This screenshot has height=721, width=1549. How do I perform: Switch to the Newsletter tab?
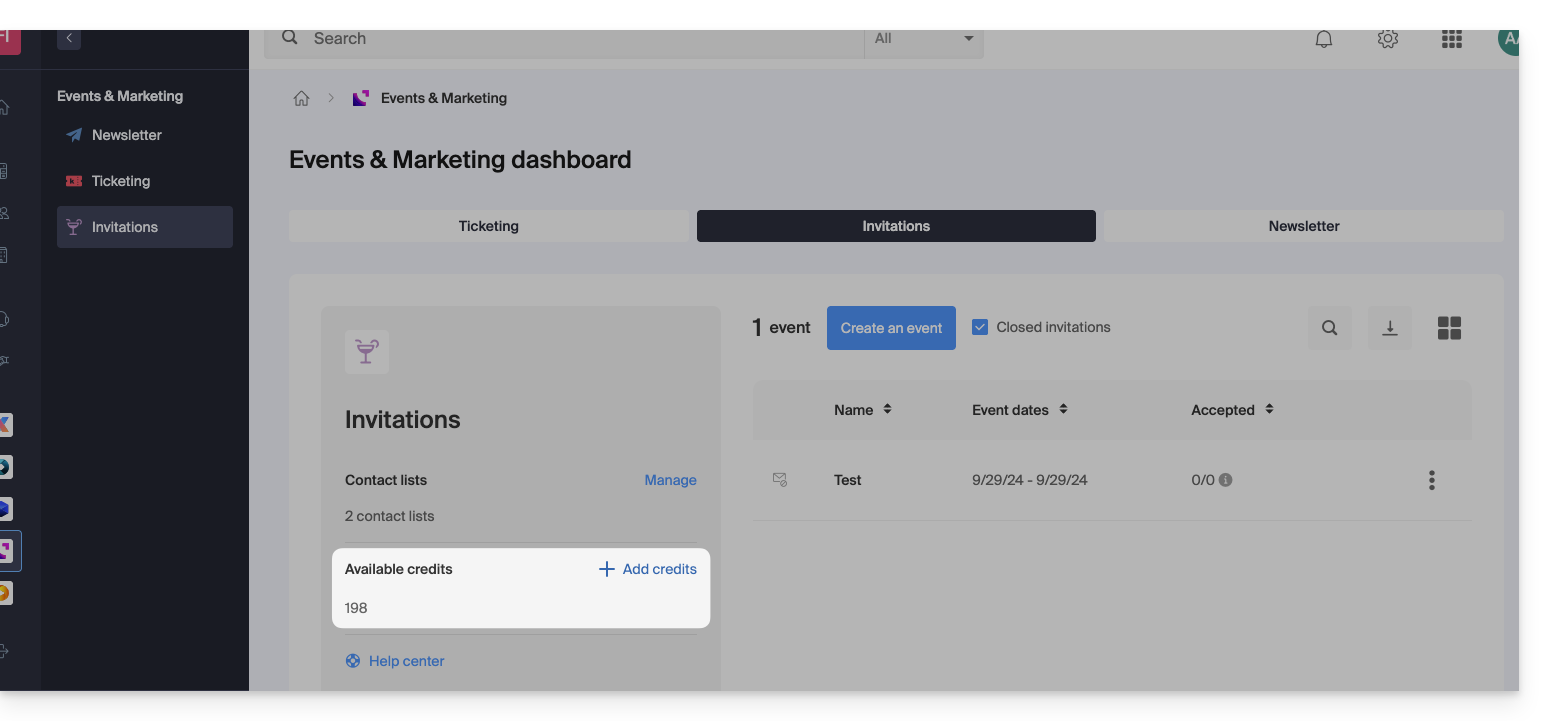pos(1303,226)
